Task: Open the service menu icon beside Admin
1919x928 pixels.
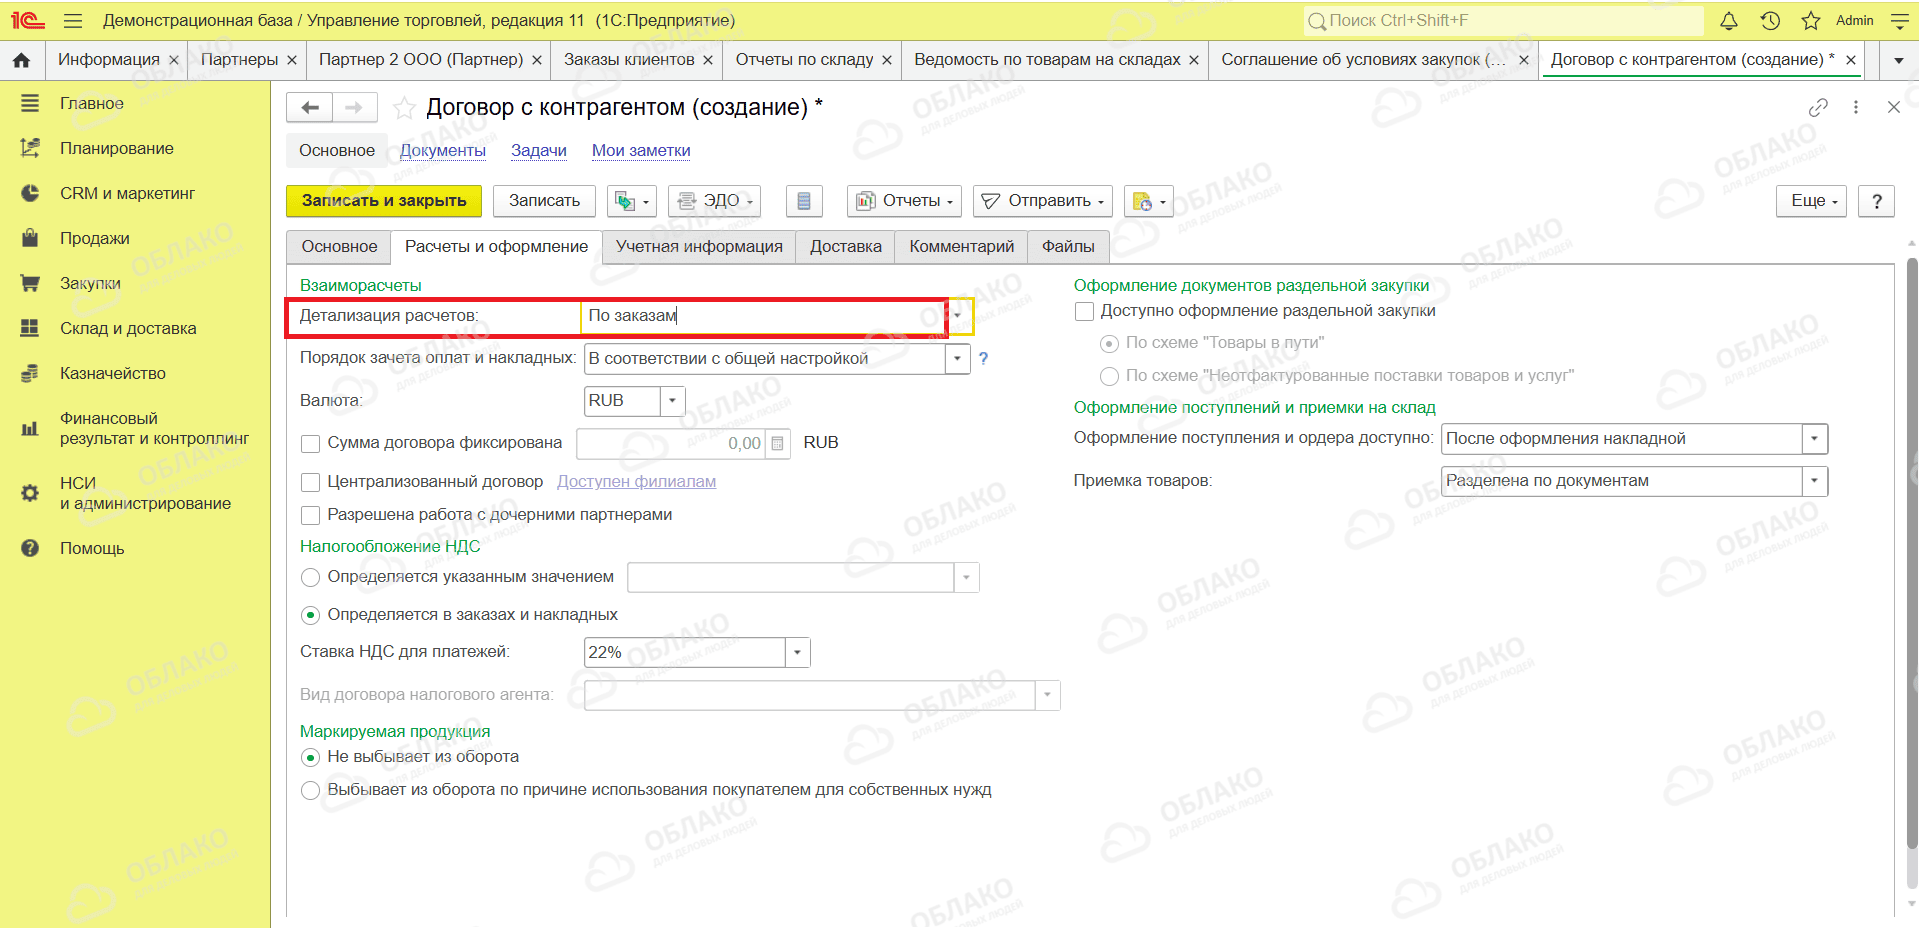Action: pos(1900,20)
